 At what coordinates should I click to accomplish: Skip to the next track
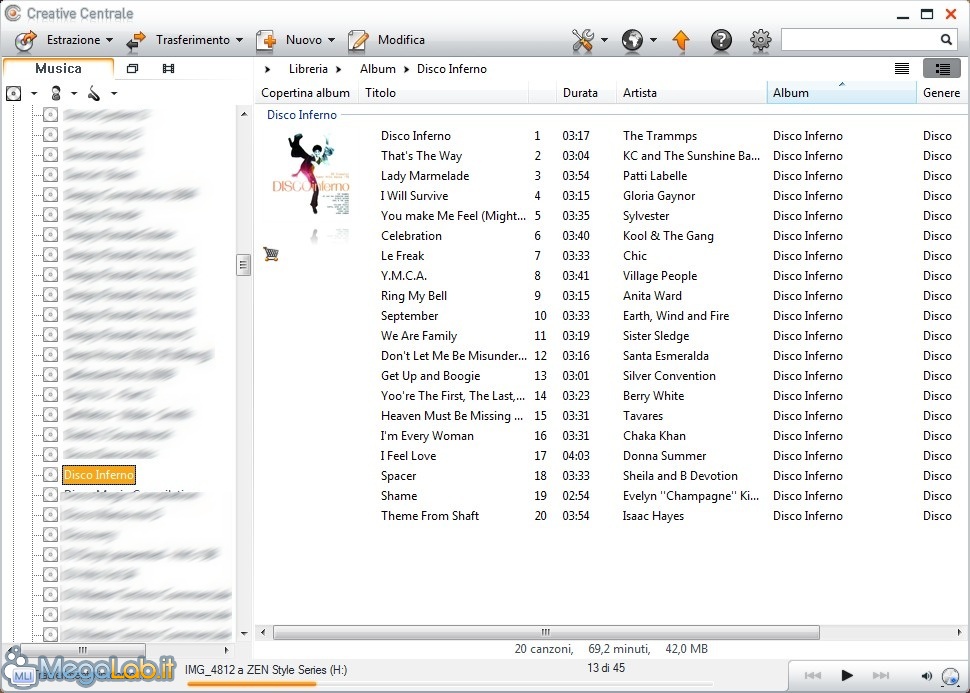(x=881, y=675)
